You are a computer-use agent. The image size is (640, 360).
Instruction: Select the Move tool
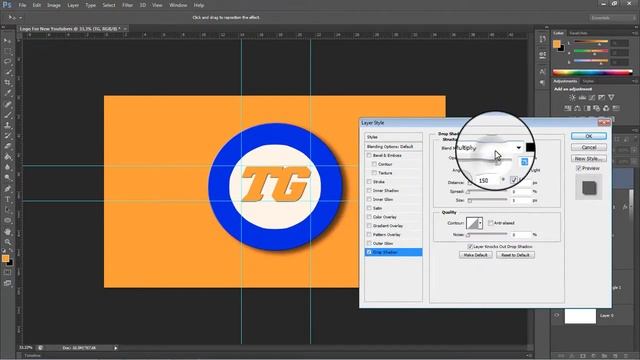pos(7,41)
